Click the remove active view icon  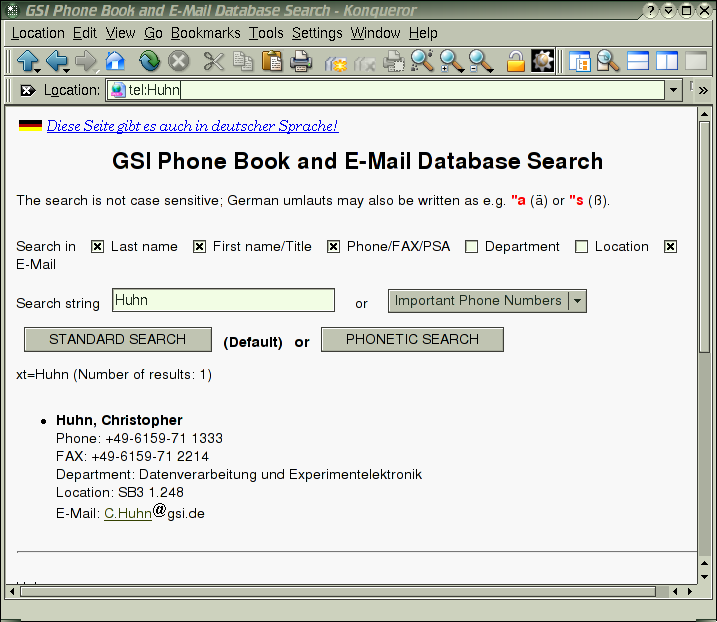(x=696, y=61)
